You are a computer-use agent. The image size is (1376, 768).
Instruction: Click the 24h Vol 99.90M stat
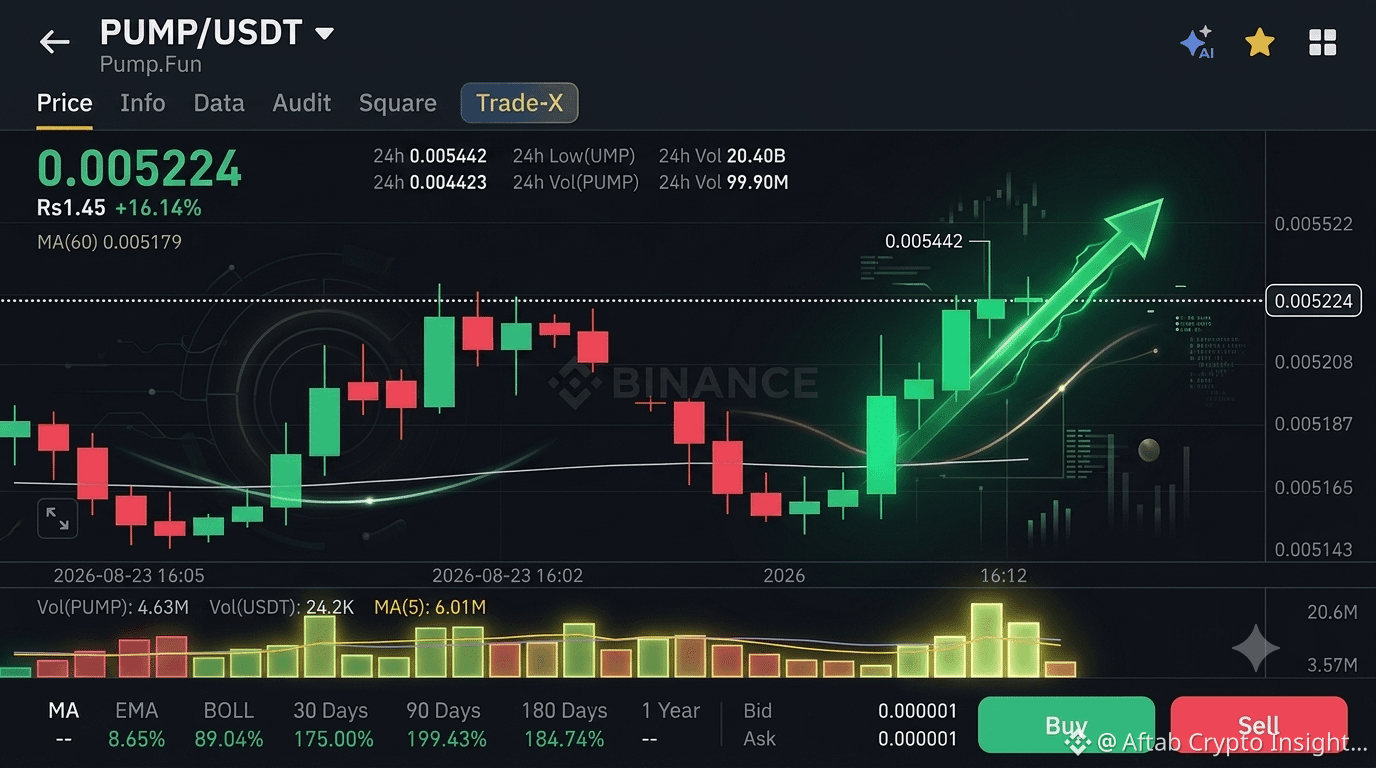(x=724, y=182)
